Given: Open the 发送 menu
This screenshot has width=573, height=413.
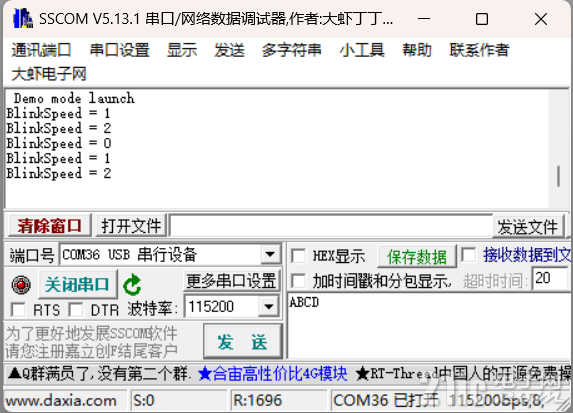Looking at the screenshot, I should pyautogui.click(x=229, y=50).
